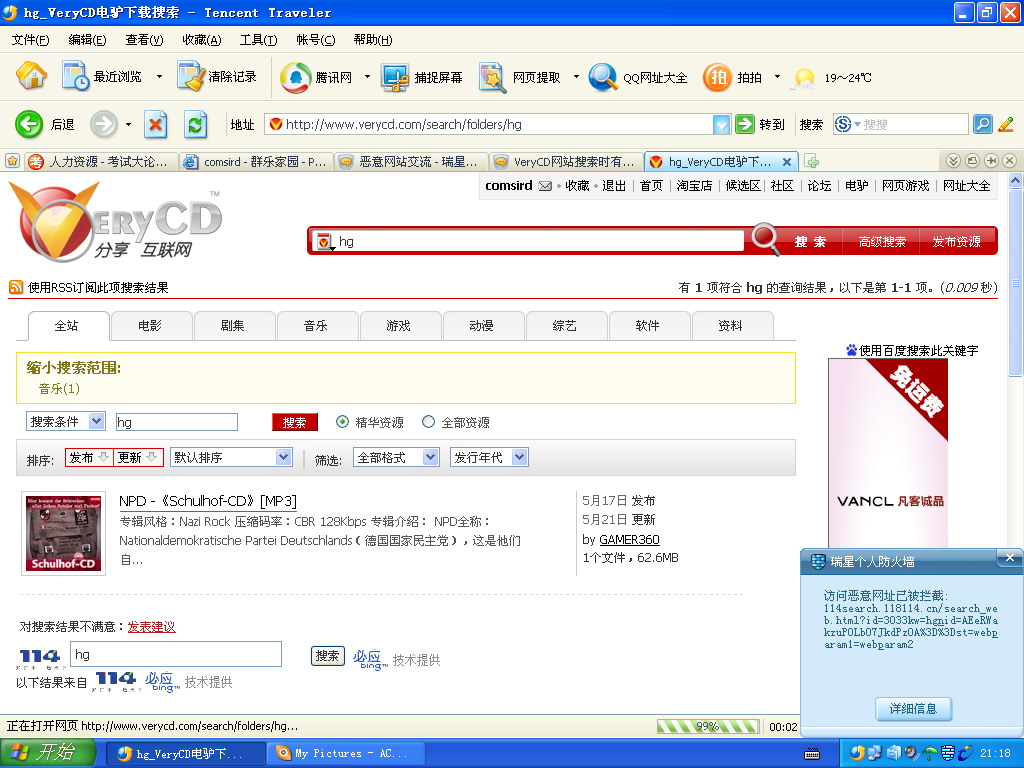Expand recent browsing dropdown arrow
1024x768 pixels.
(159, 76)
